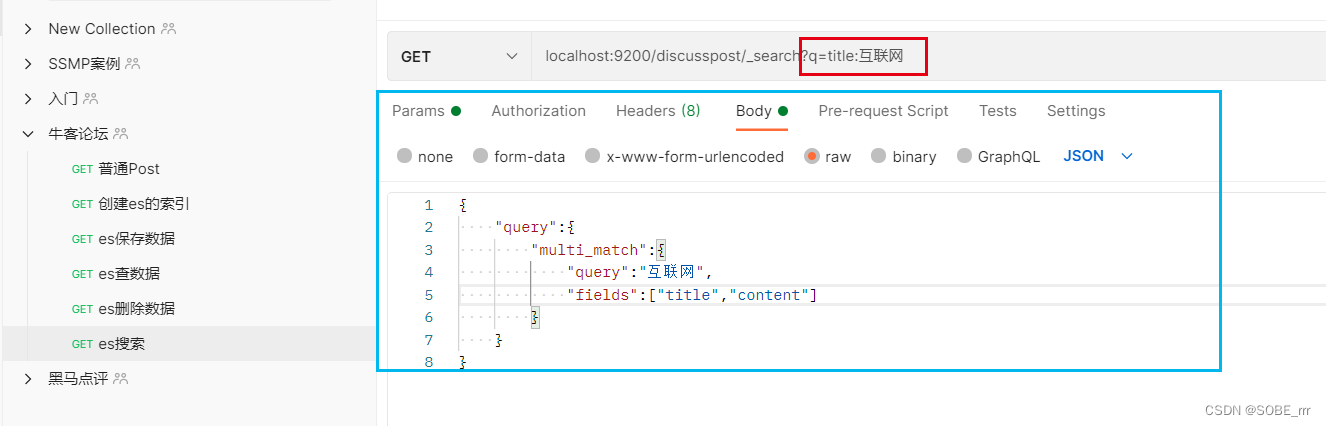Select the raw body type radio

812,156
